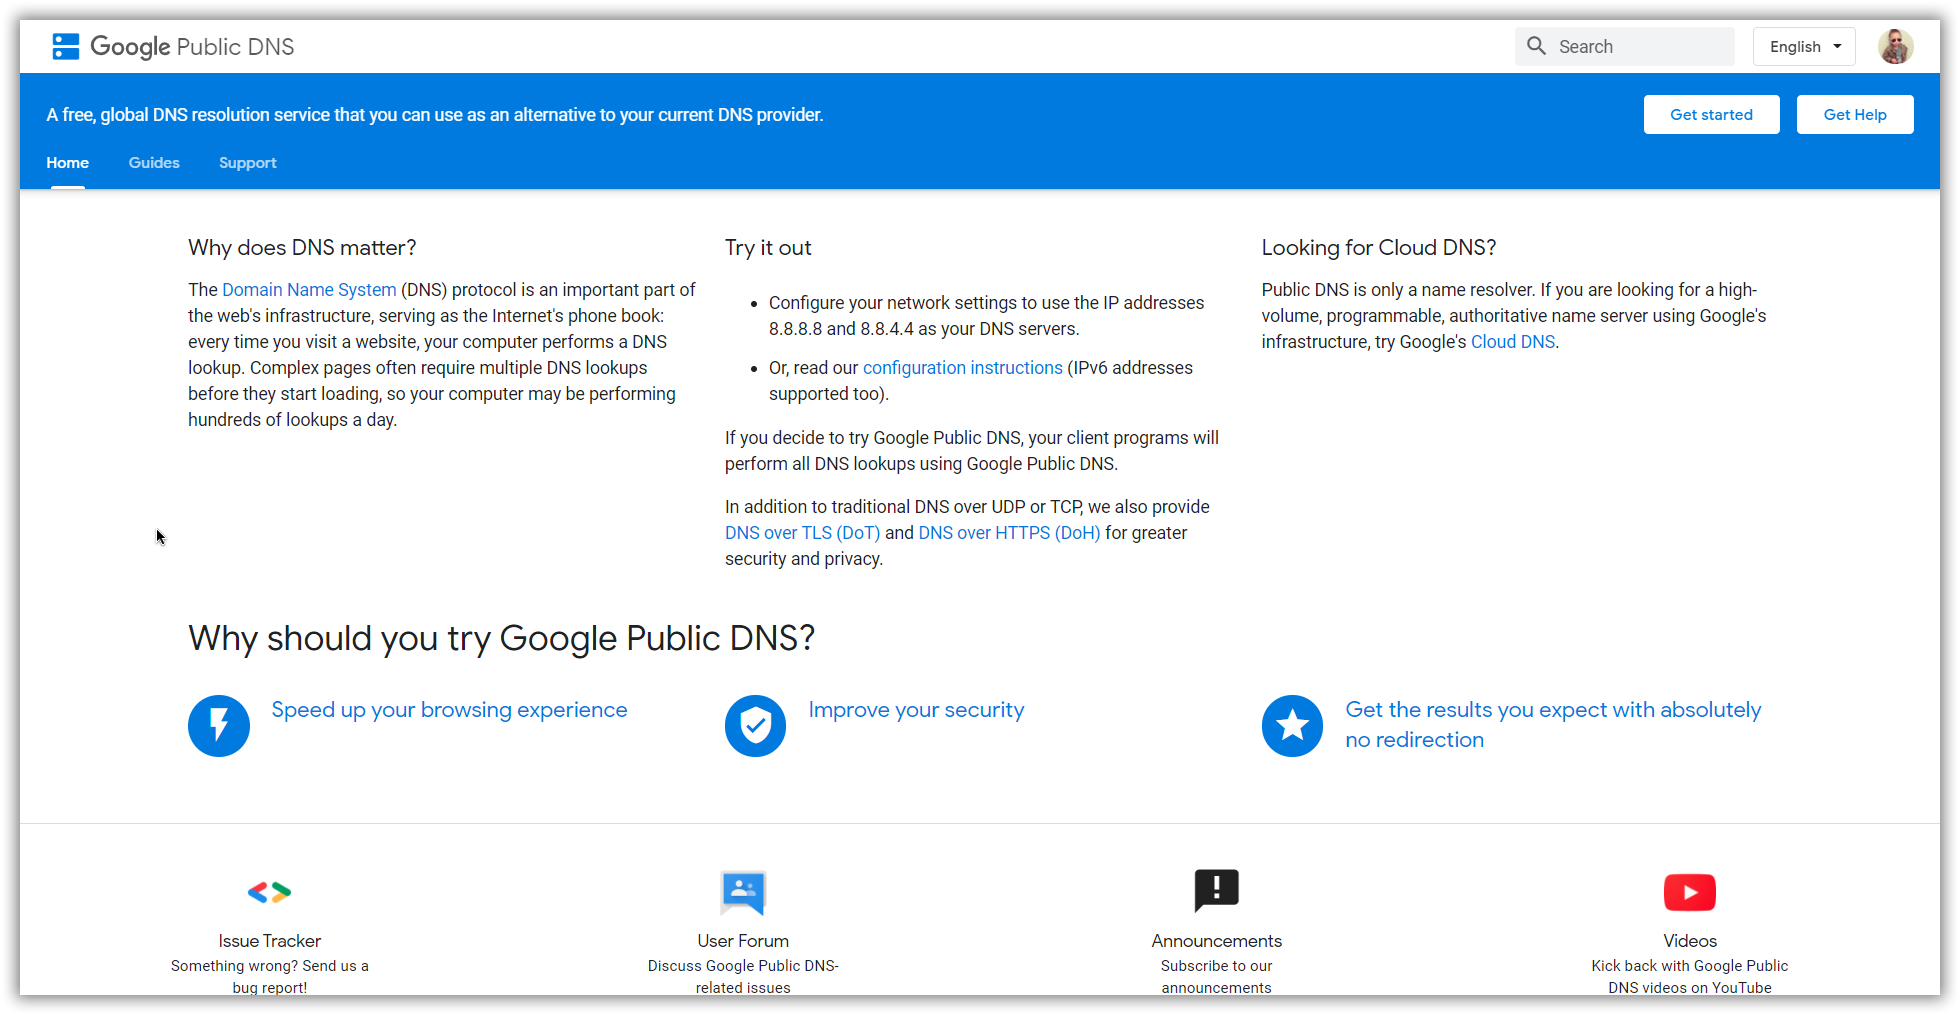
Task: Open the configuration instructions link
Action: [963, 368]
